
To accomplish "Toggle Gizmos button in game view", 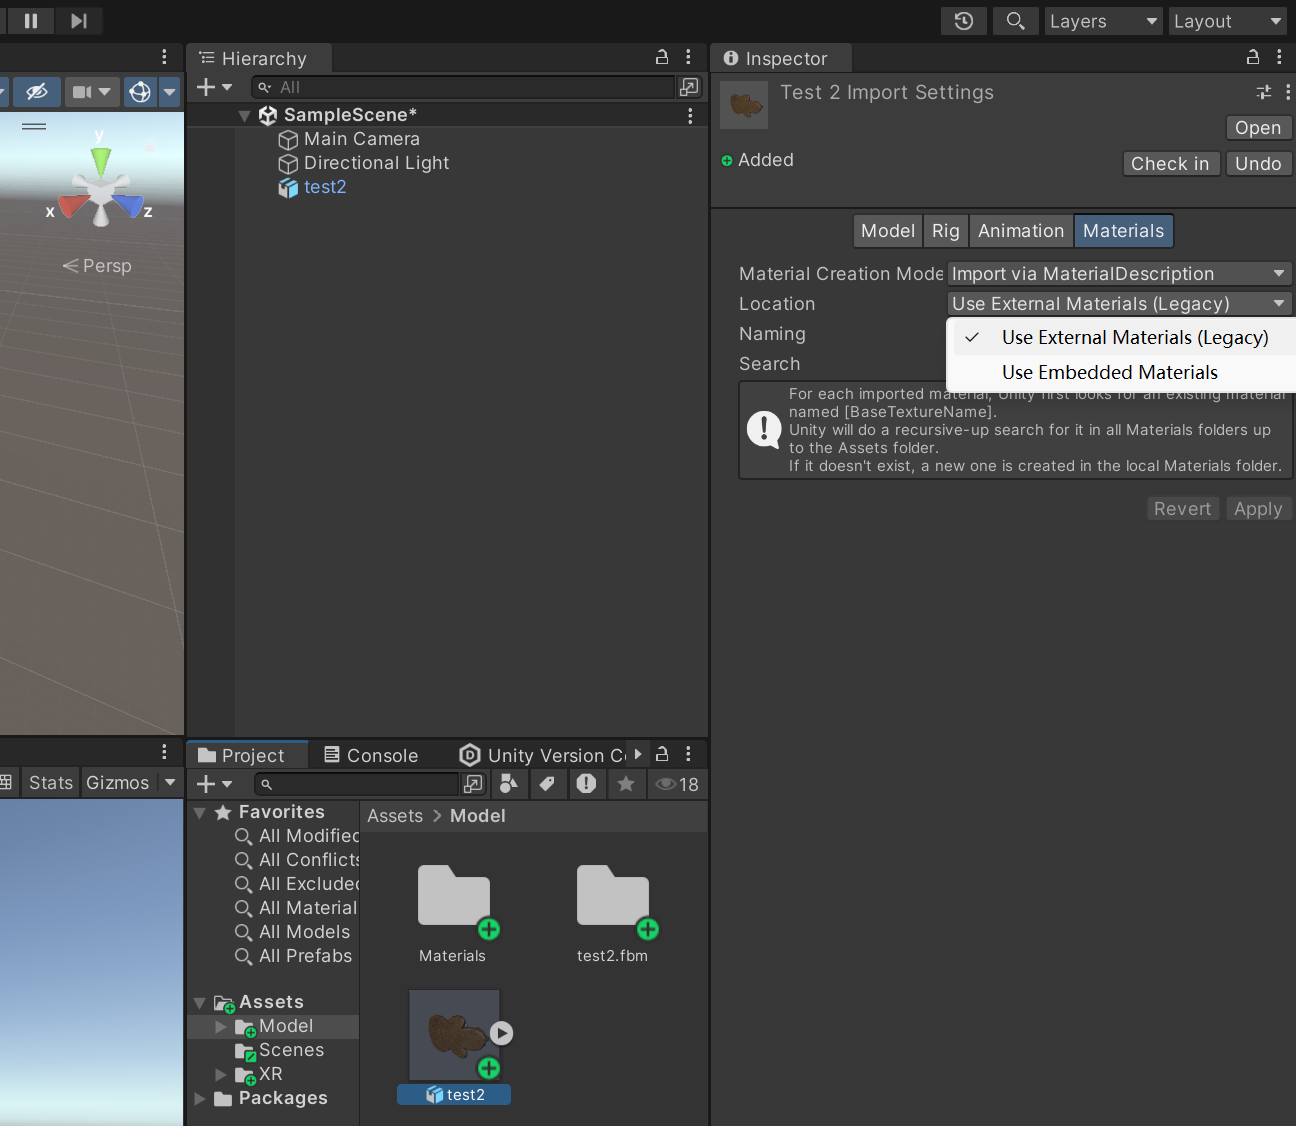I will click(x=117, y=783).
